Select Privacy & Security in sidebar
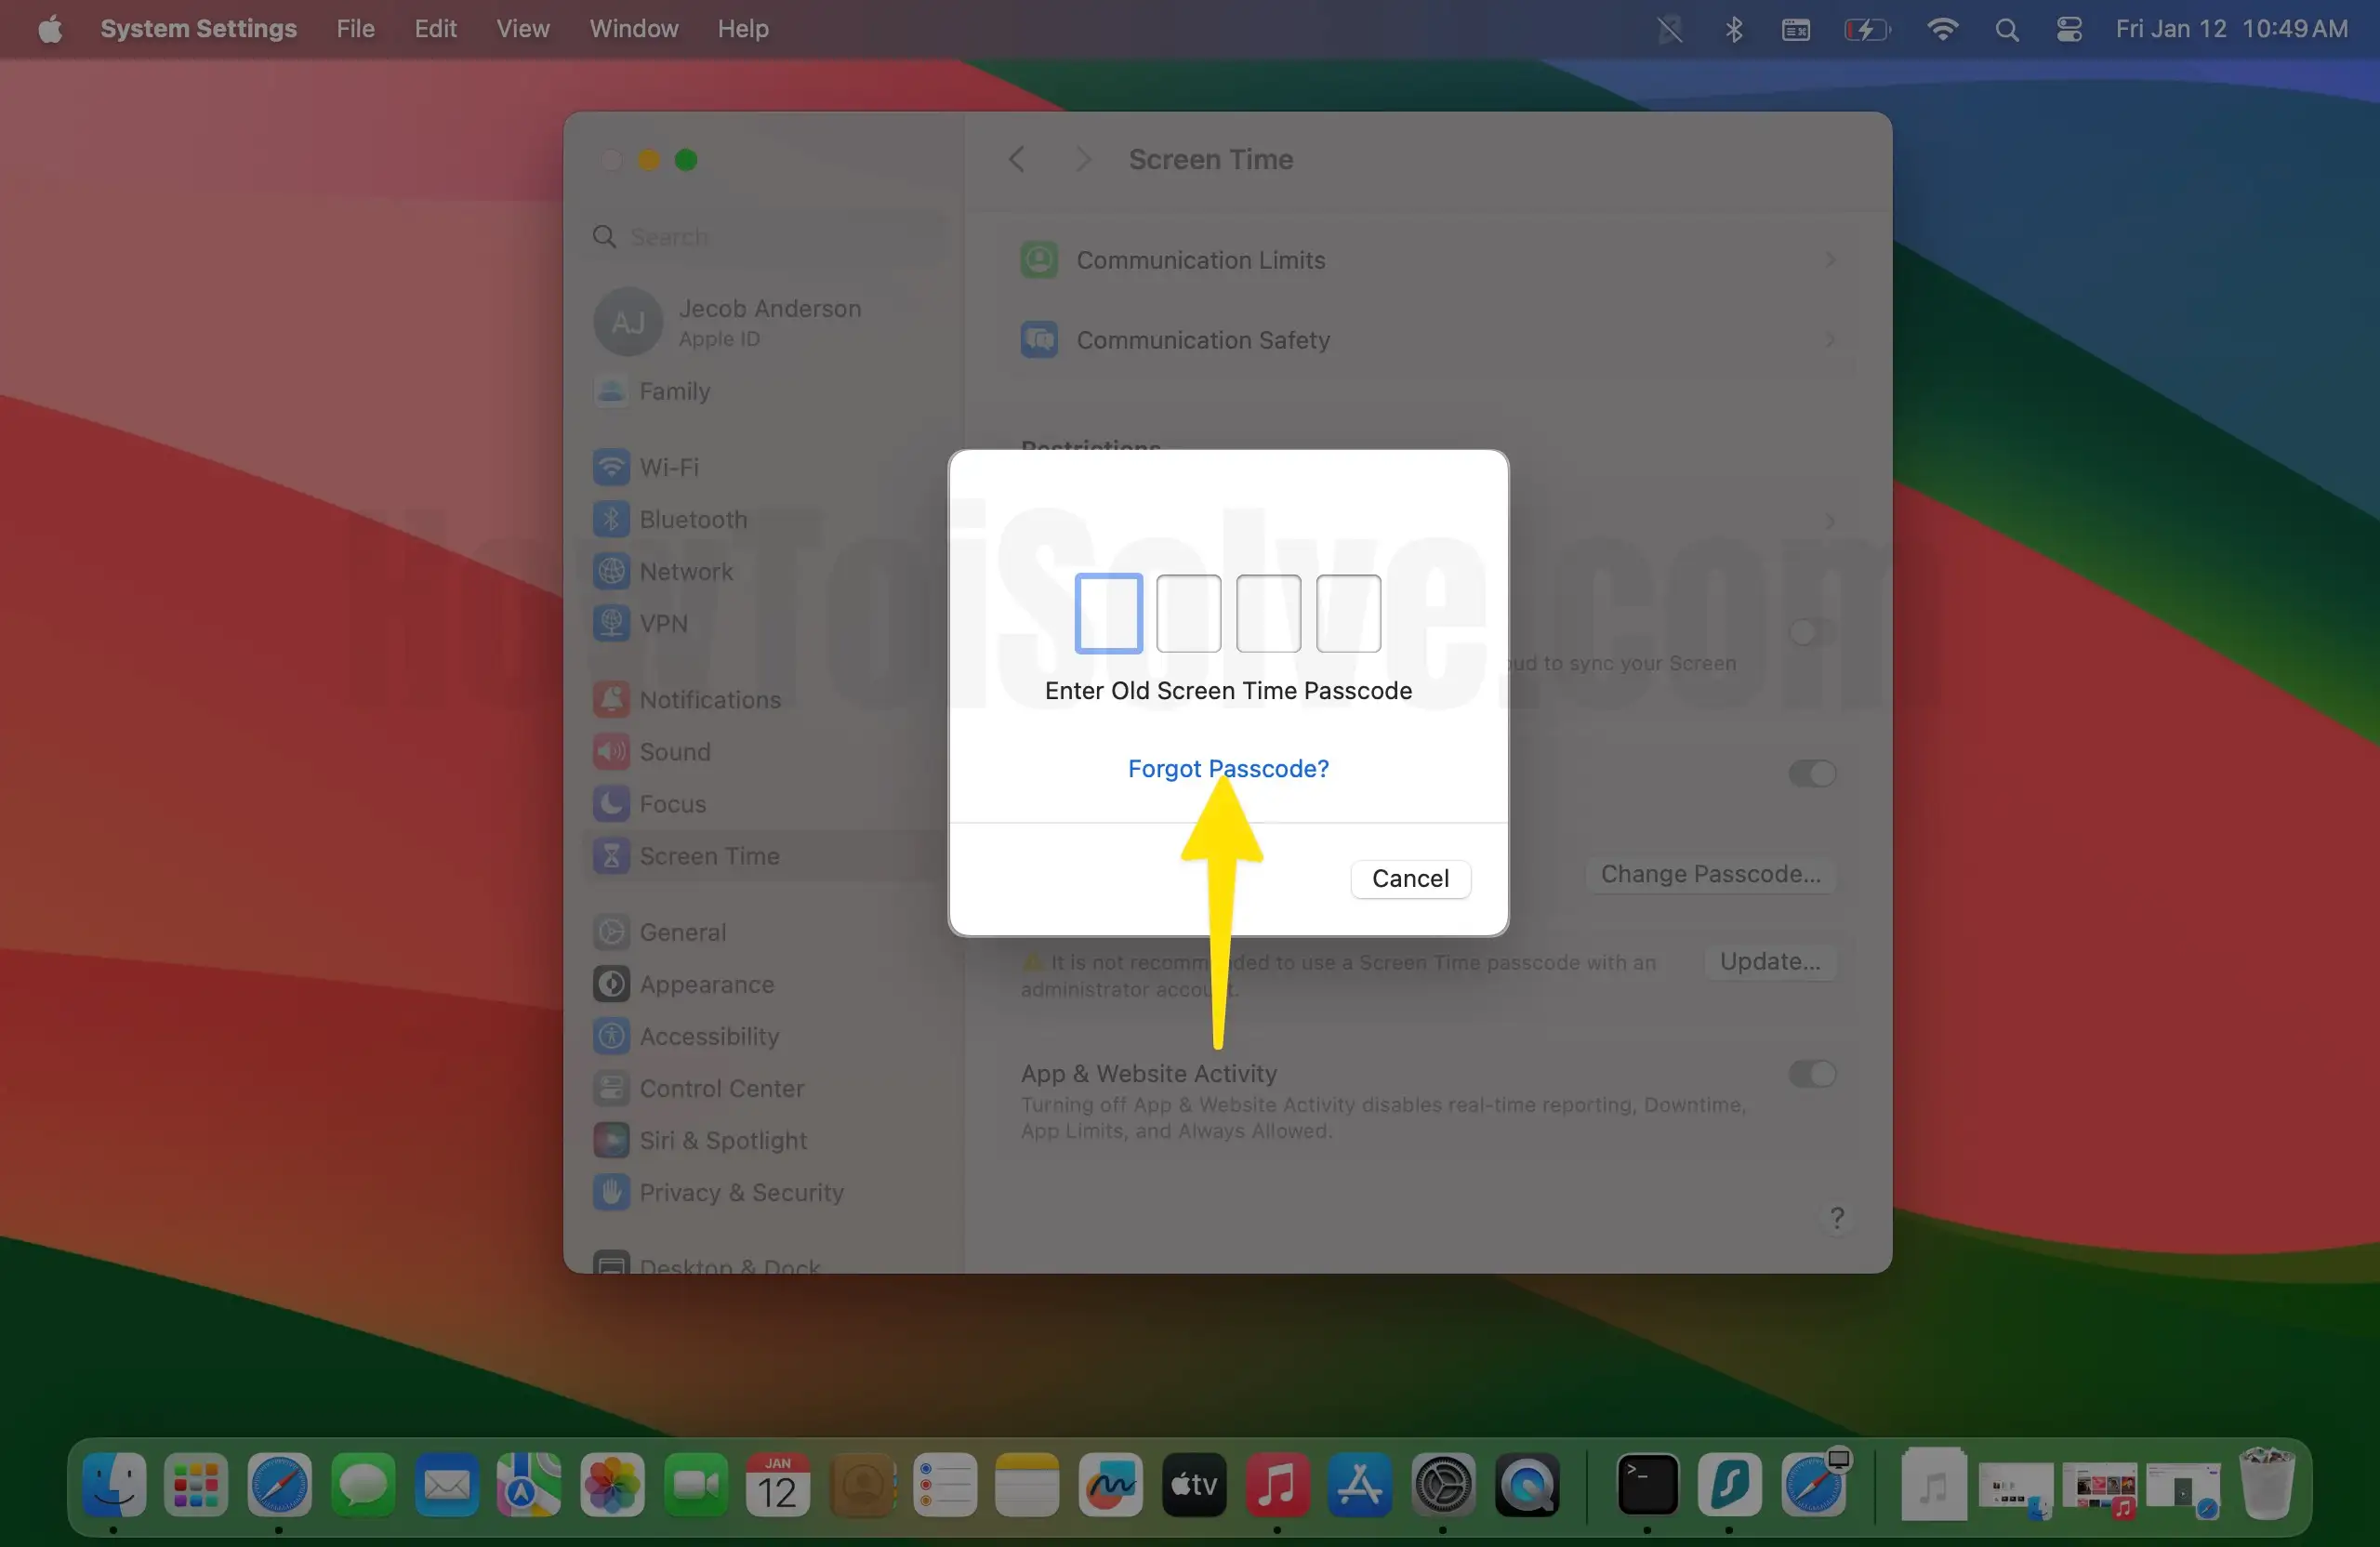Screen dimensions: 2380x1547 741,1192
